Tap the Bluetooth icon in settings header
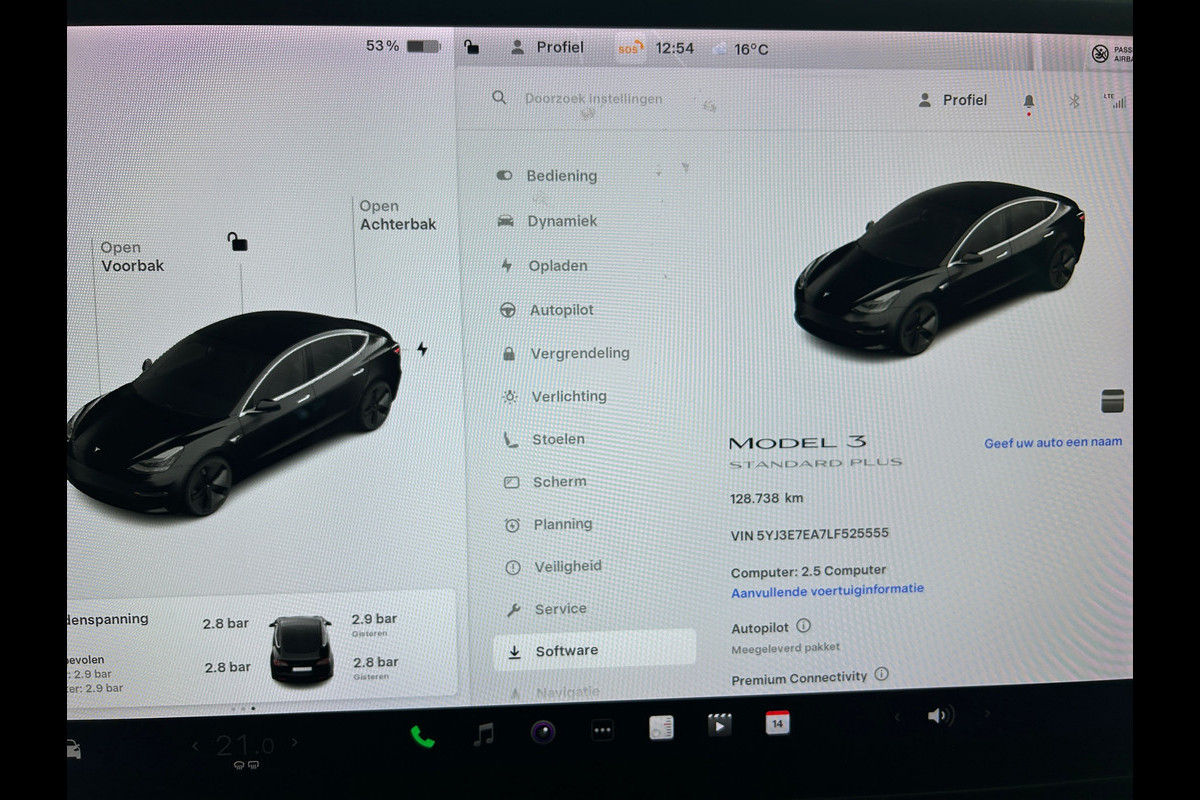The image size is (1200, 800). pyautogui.click(x=1074, y=101)
